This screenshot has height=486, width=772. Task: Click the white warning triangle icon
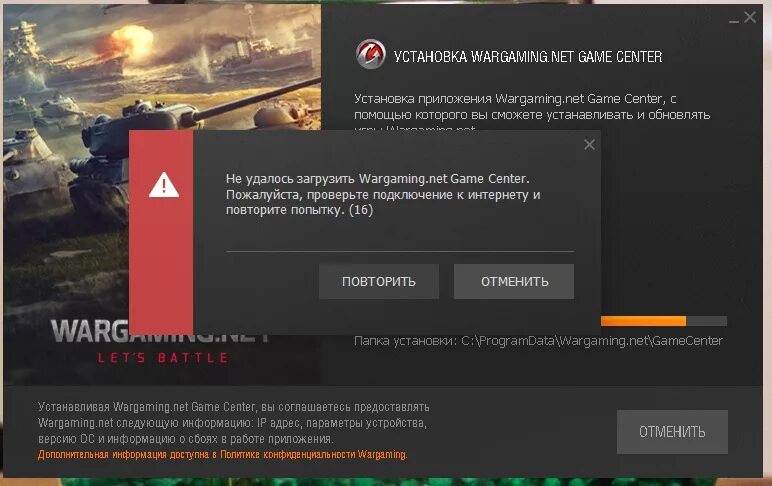[x=164, y=185]
